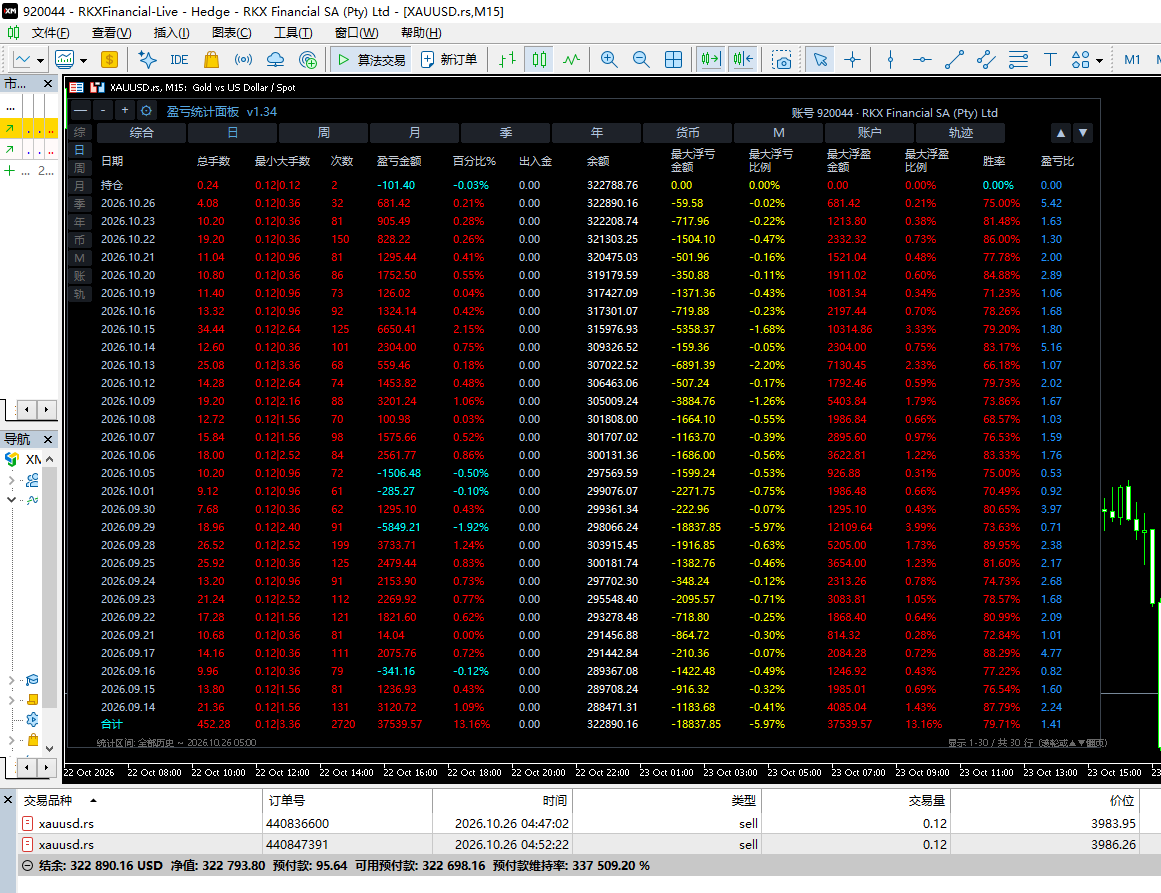Click the 新订单 new order button
This screenshot has width=1161, height=893.
coord(449,60)
